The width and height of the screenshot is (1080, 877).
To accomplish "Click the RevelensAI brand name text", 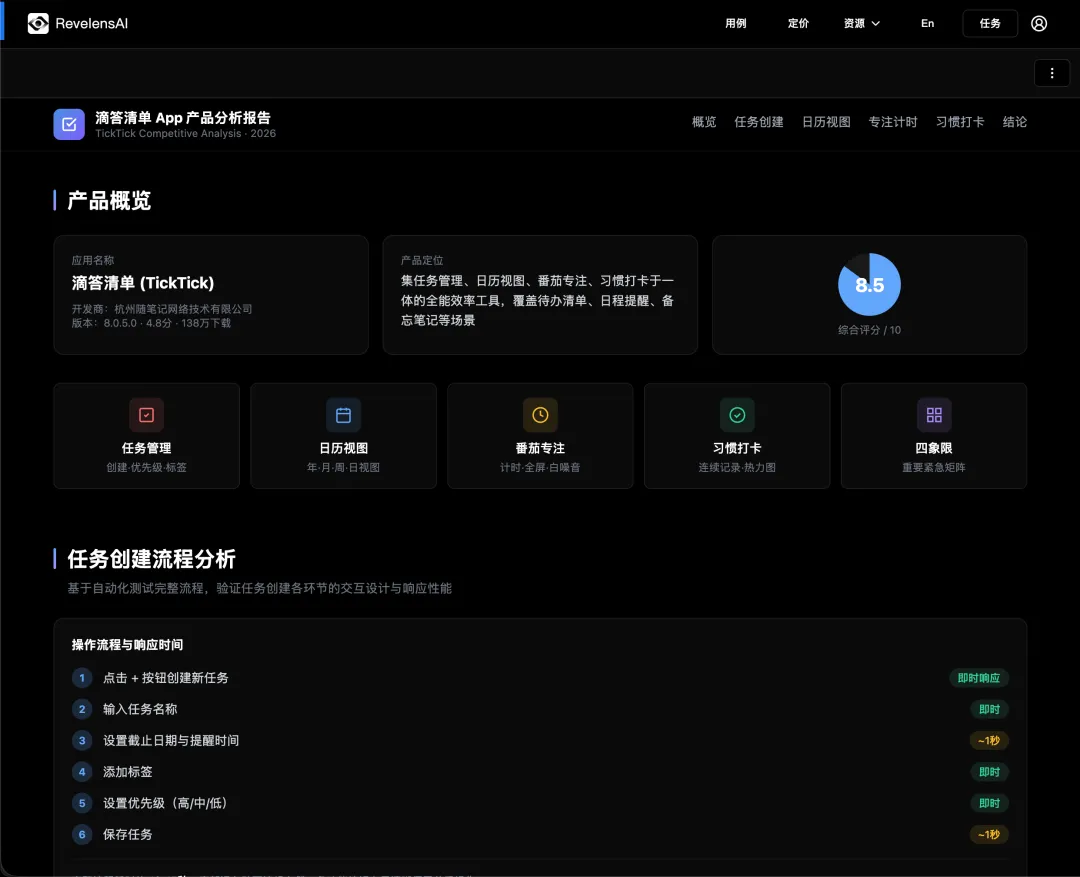I will (92, 23).
